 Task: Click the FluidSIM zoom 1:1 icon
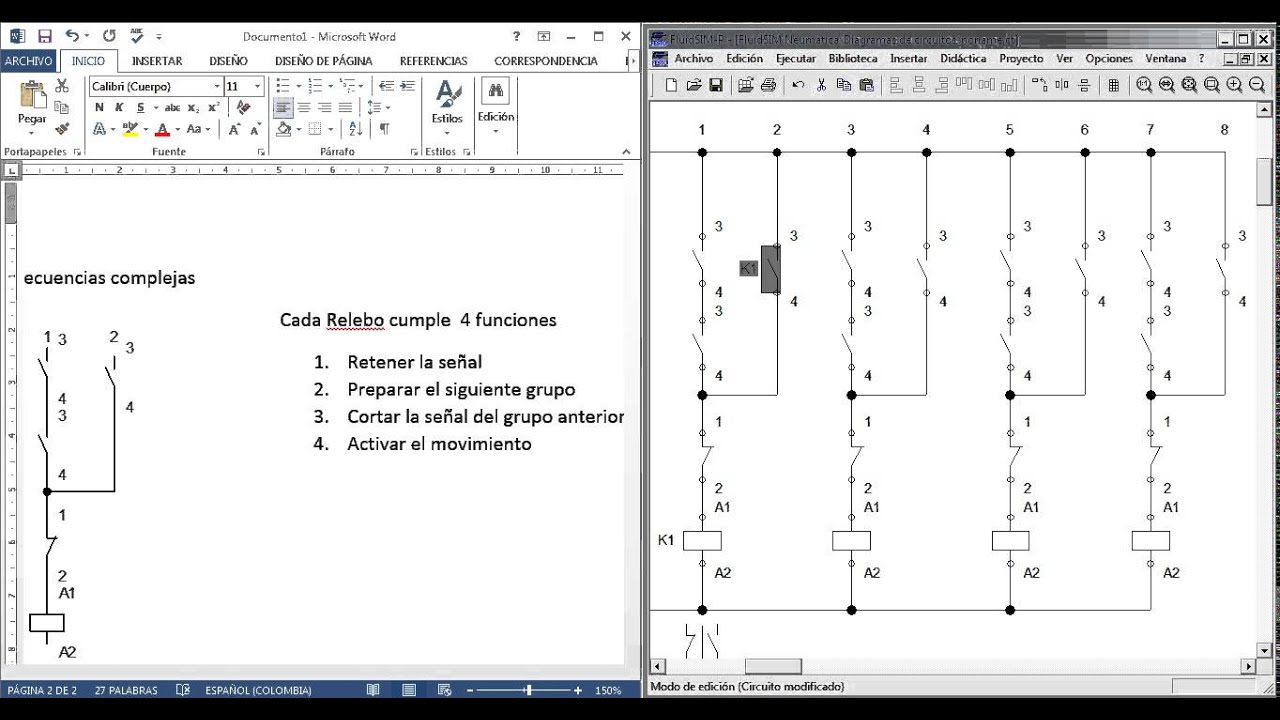tap(1144, 85)
